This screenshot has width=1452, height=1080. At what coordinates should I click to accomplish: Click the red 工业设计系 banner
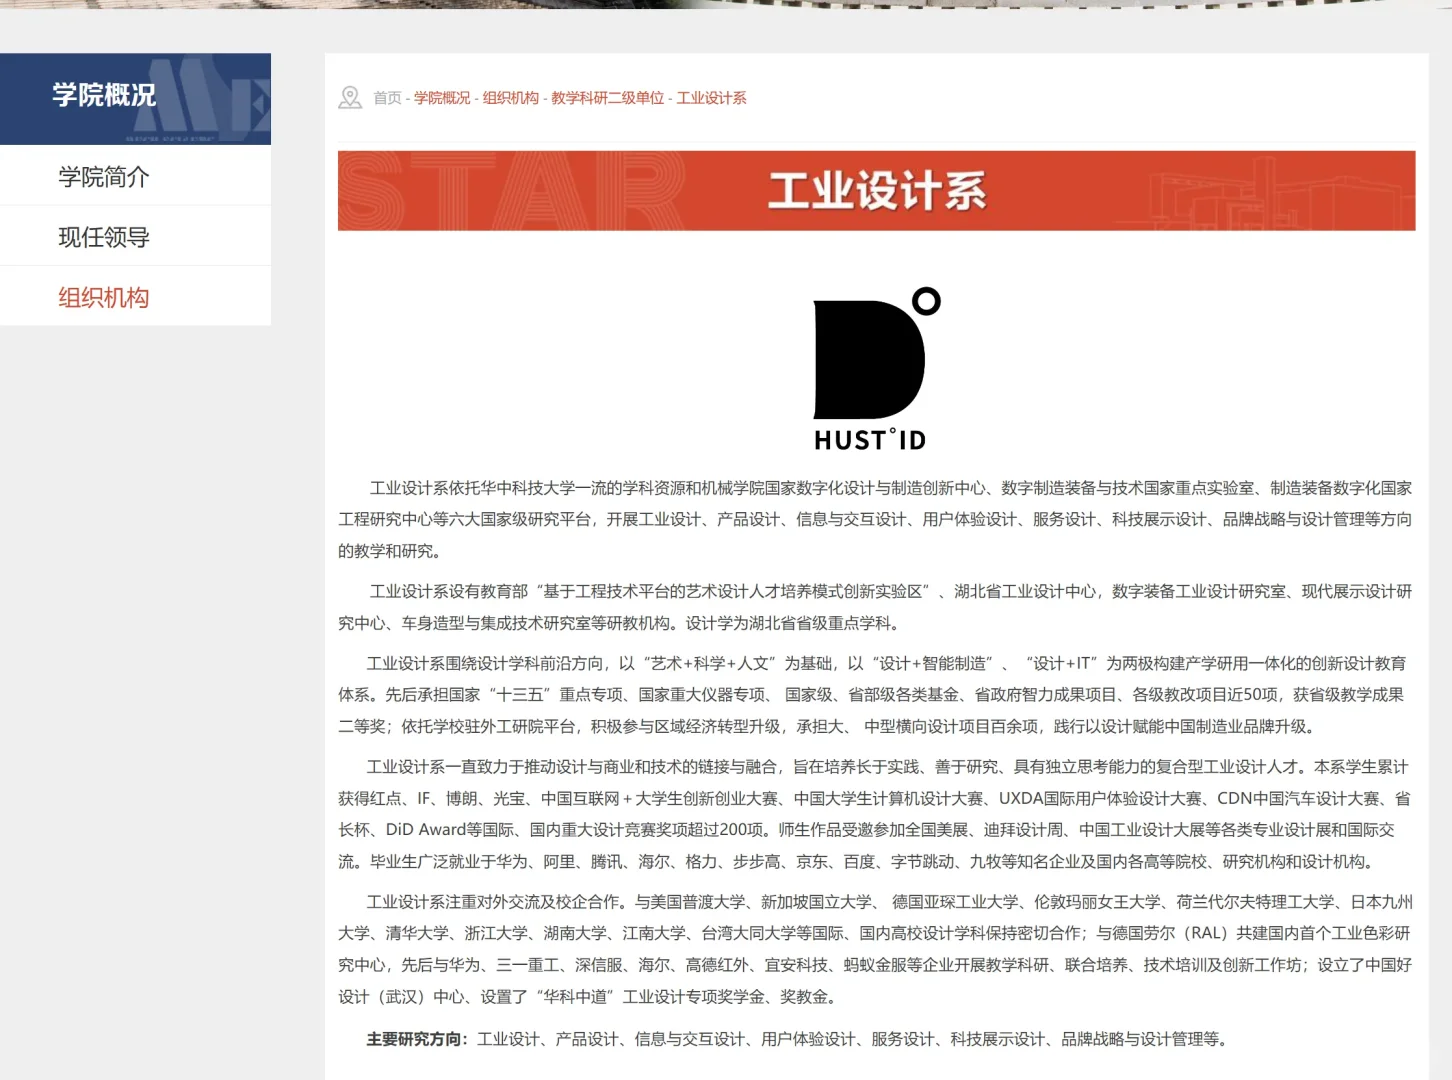tap(876, 191)
